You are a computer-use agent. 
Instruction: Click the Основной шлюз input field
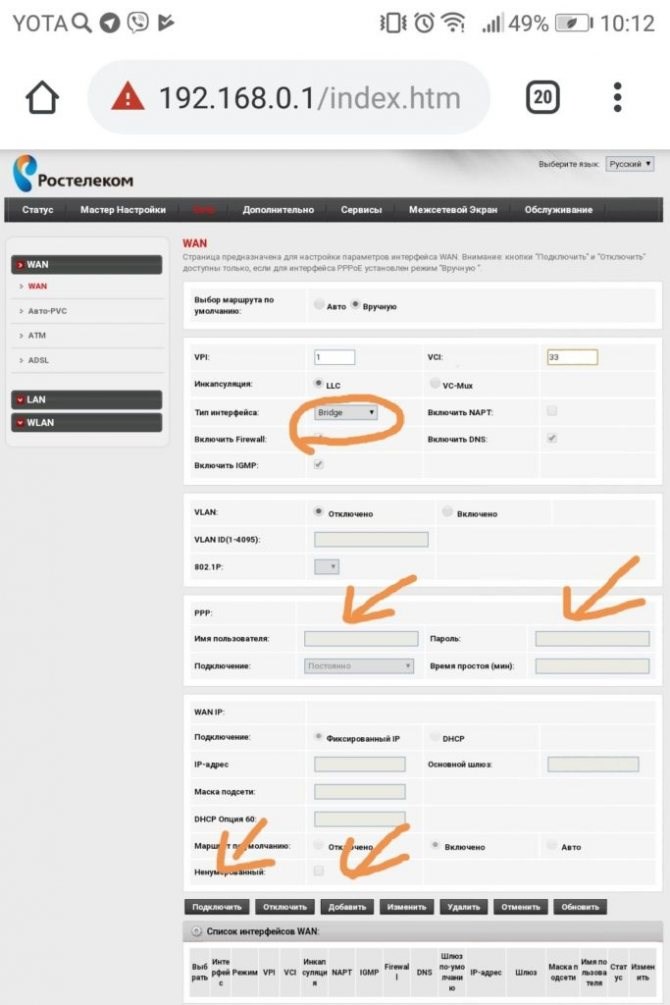pos(593,764)
